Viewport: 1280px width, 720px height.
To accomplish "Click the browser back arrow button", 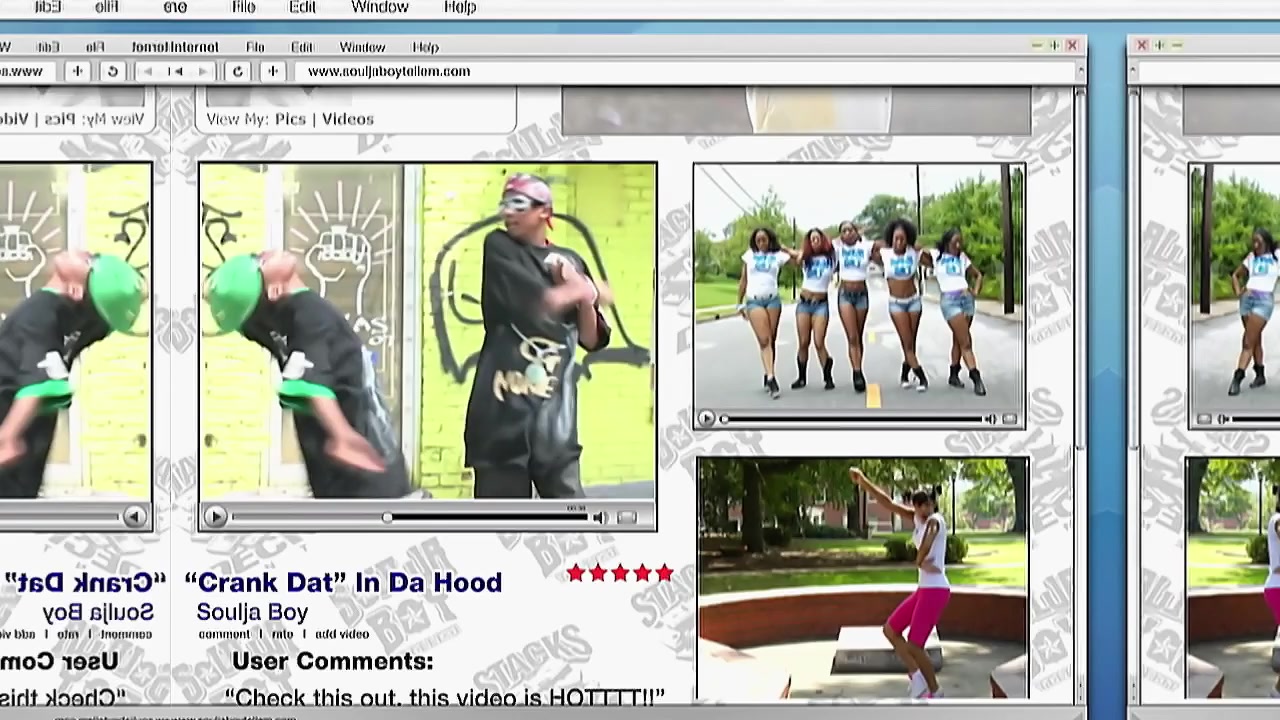I will 148,72.
